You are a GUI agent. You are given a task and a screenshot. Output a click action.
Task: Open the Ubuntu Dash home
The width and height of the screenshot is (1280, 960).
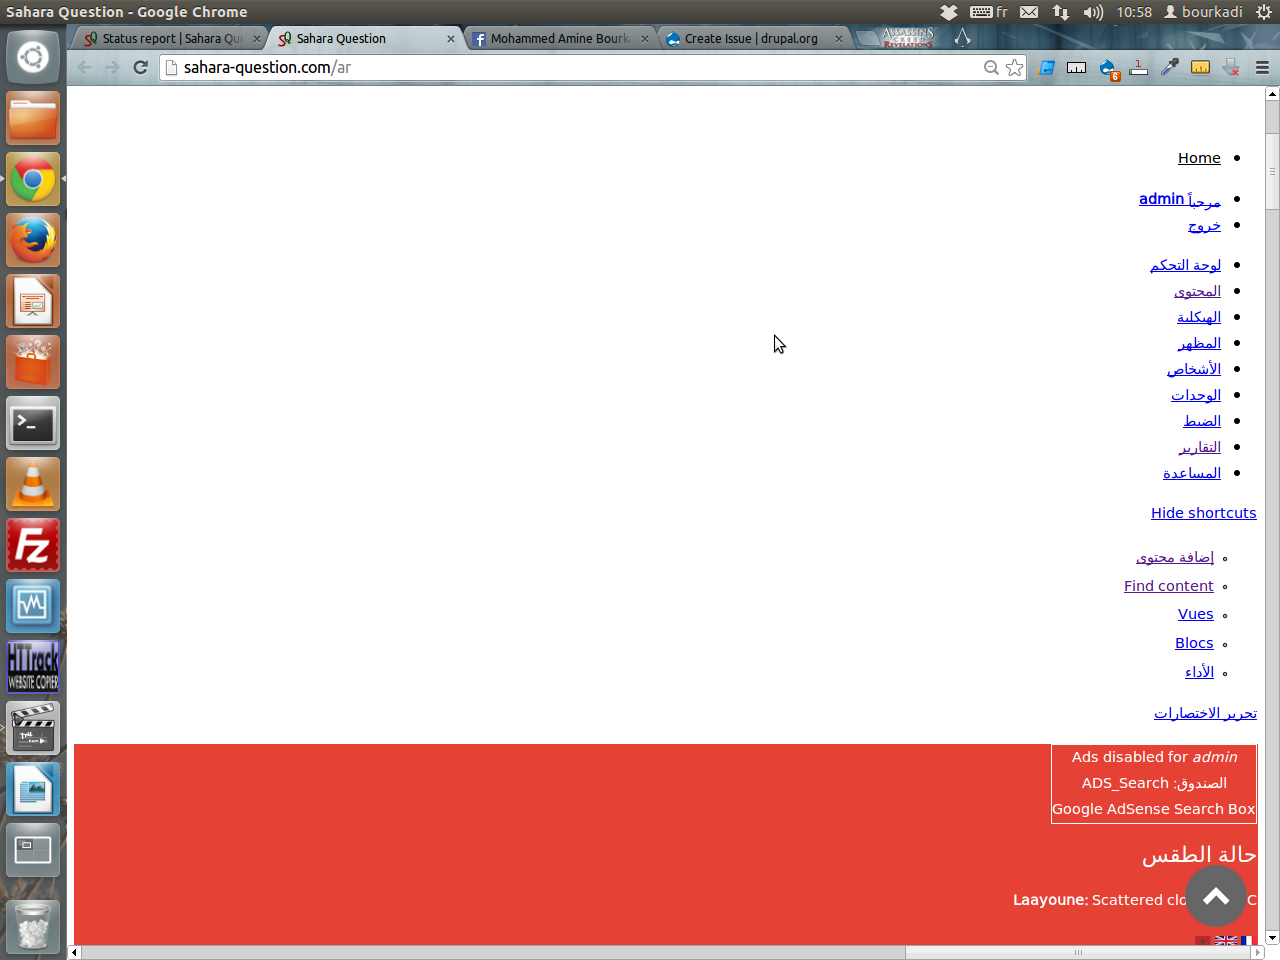coord(33,57)
